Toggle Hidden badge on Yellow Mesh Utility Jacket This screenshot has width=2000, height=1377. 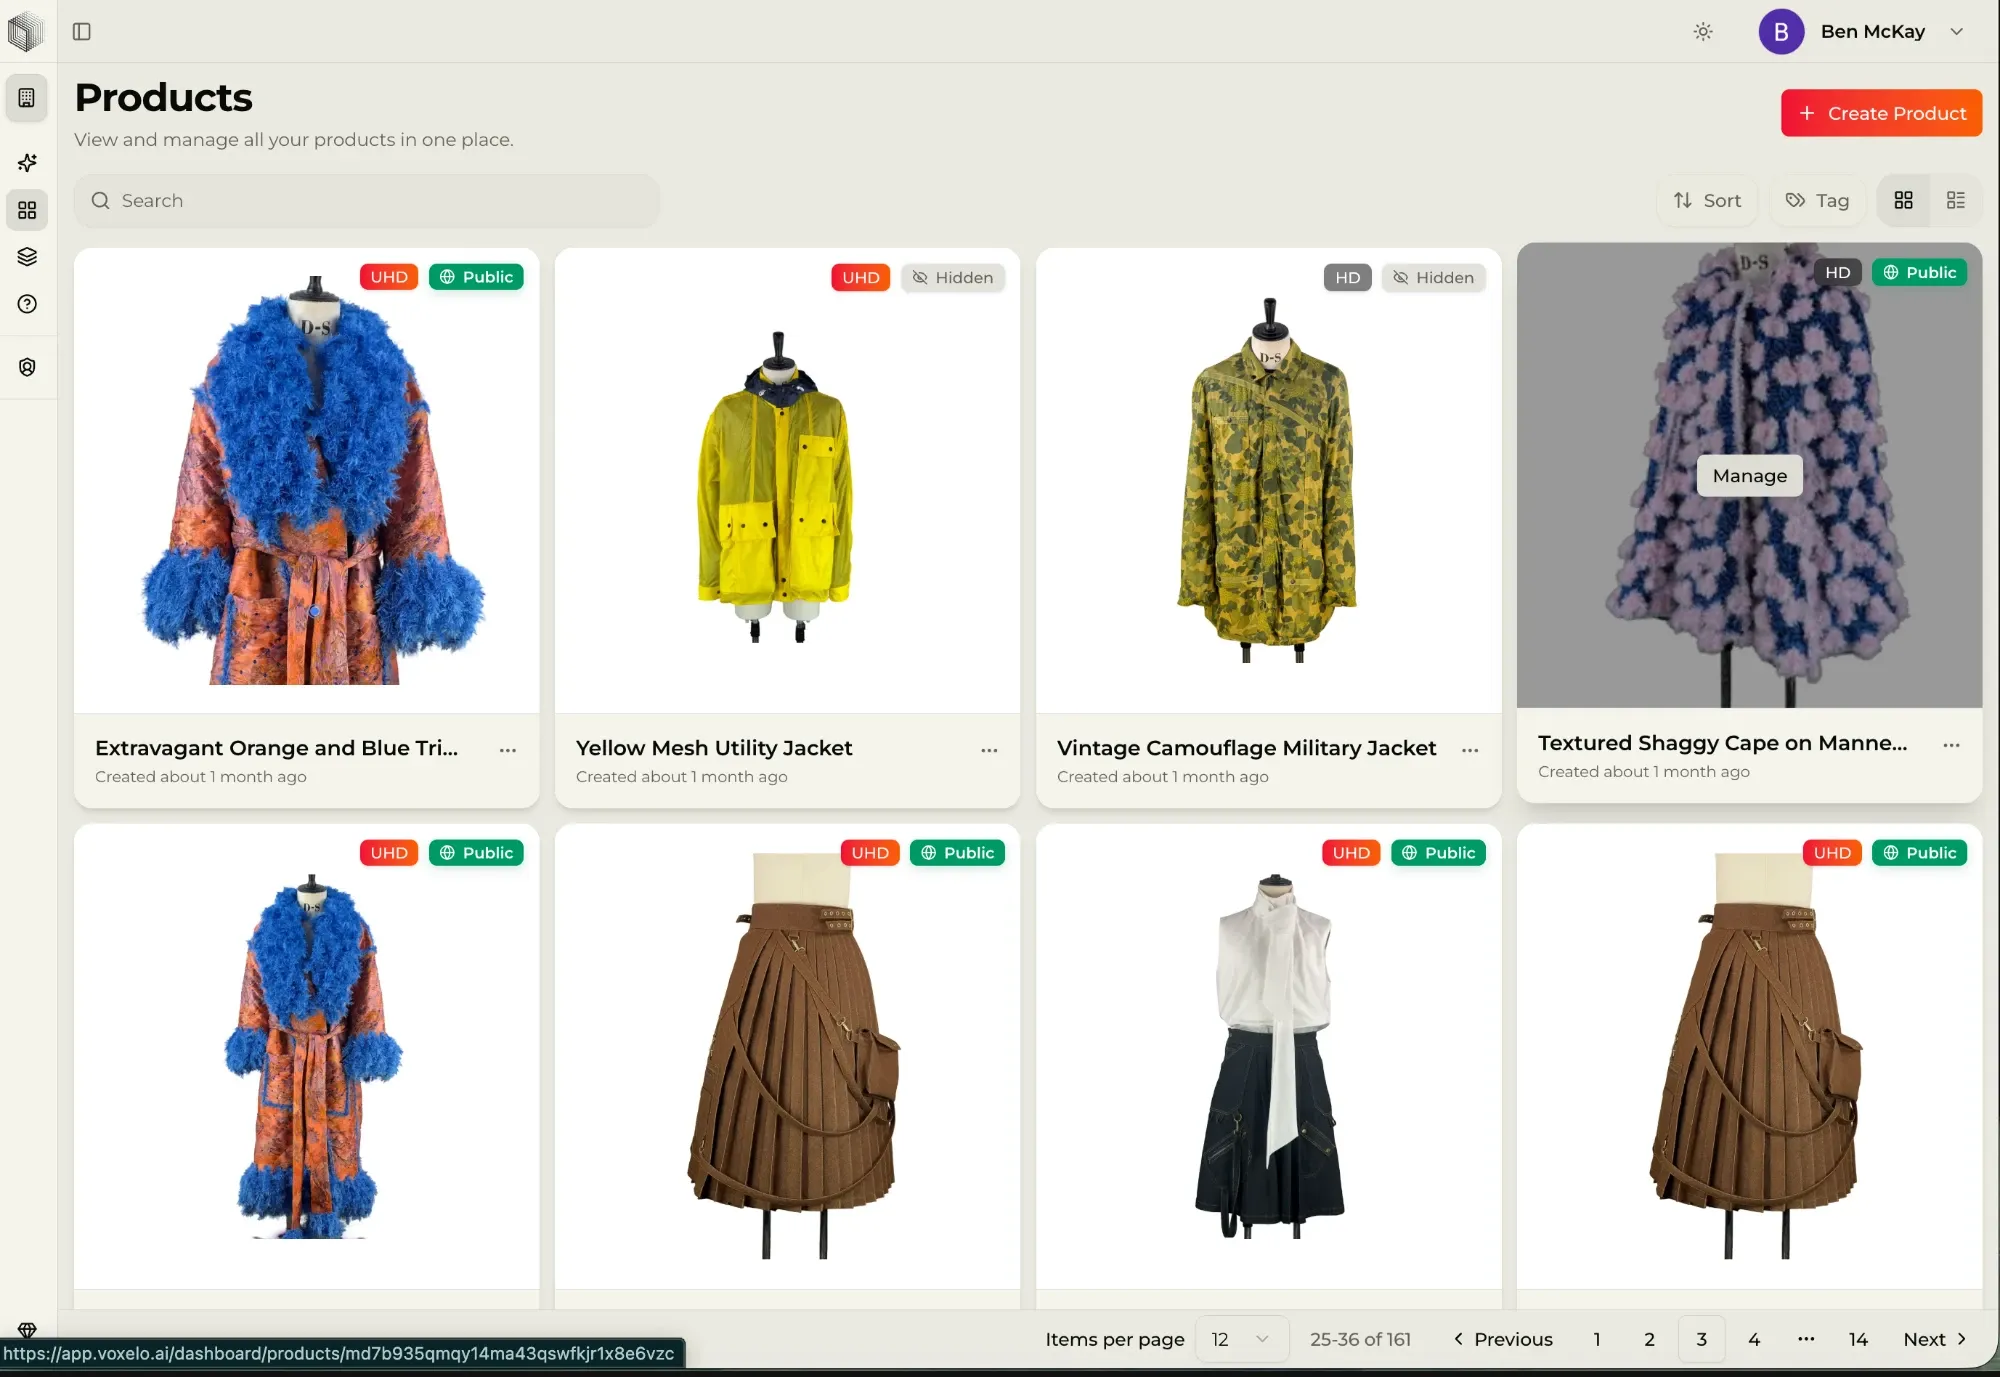953,278
